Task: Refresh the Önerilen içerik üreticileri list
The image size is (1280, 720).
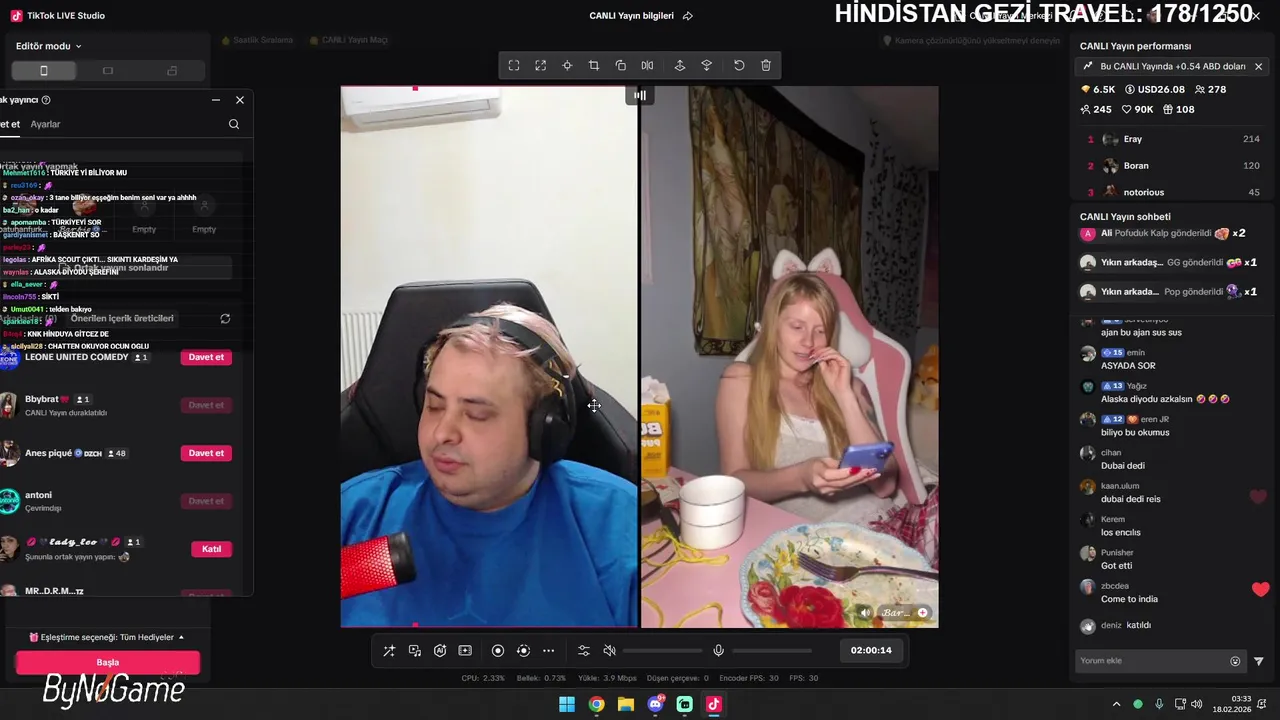Action: [x=225, y=319]
